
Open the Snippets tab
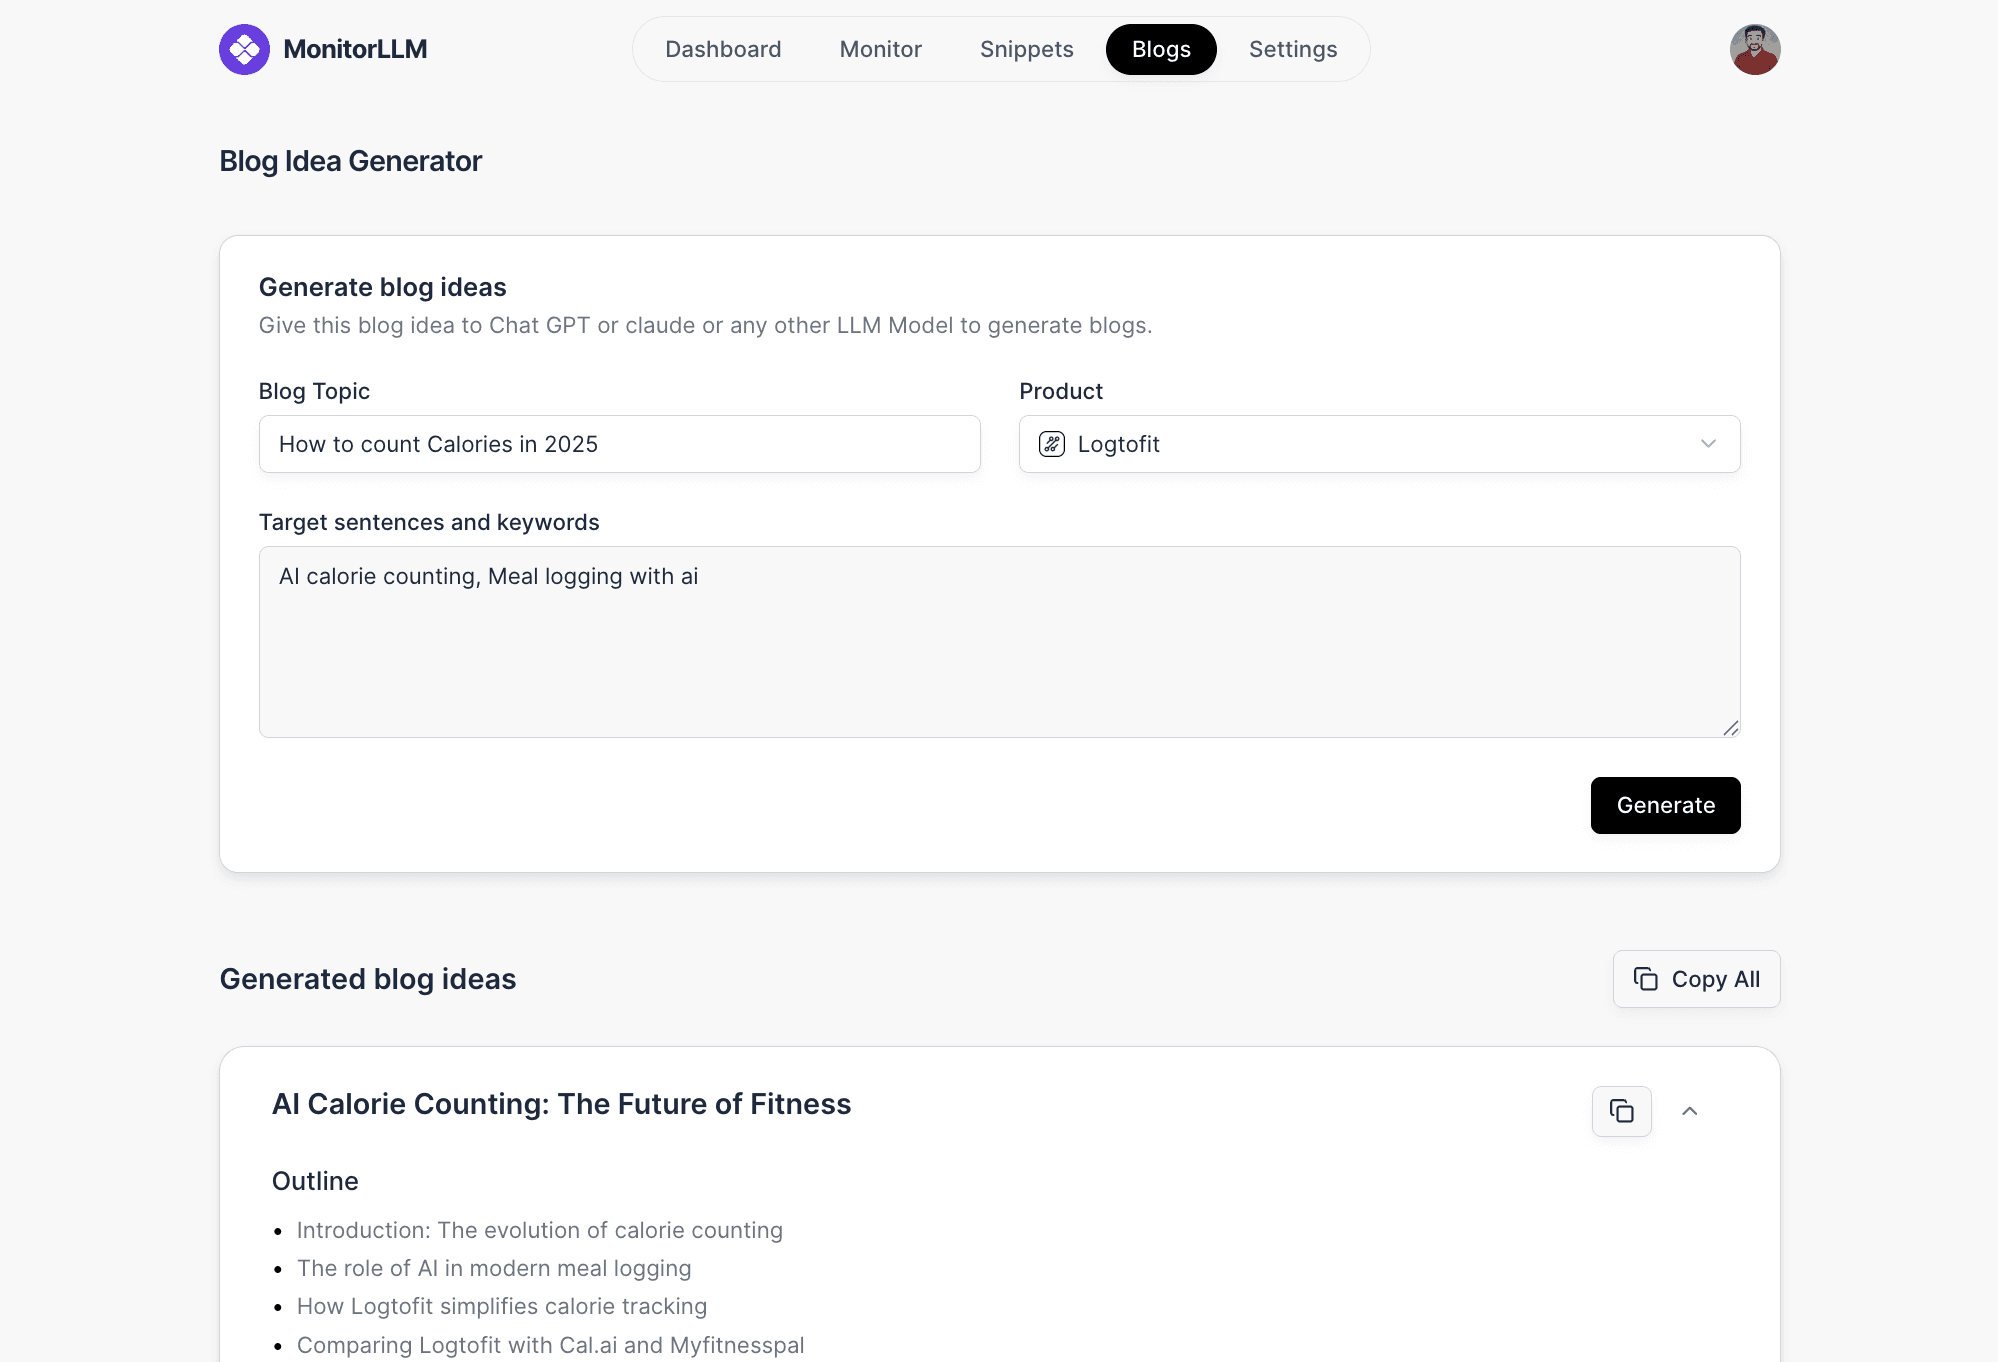pos(1026,49)
